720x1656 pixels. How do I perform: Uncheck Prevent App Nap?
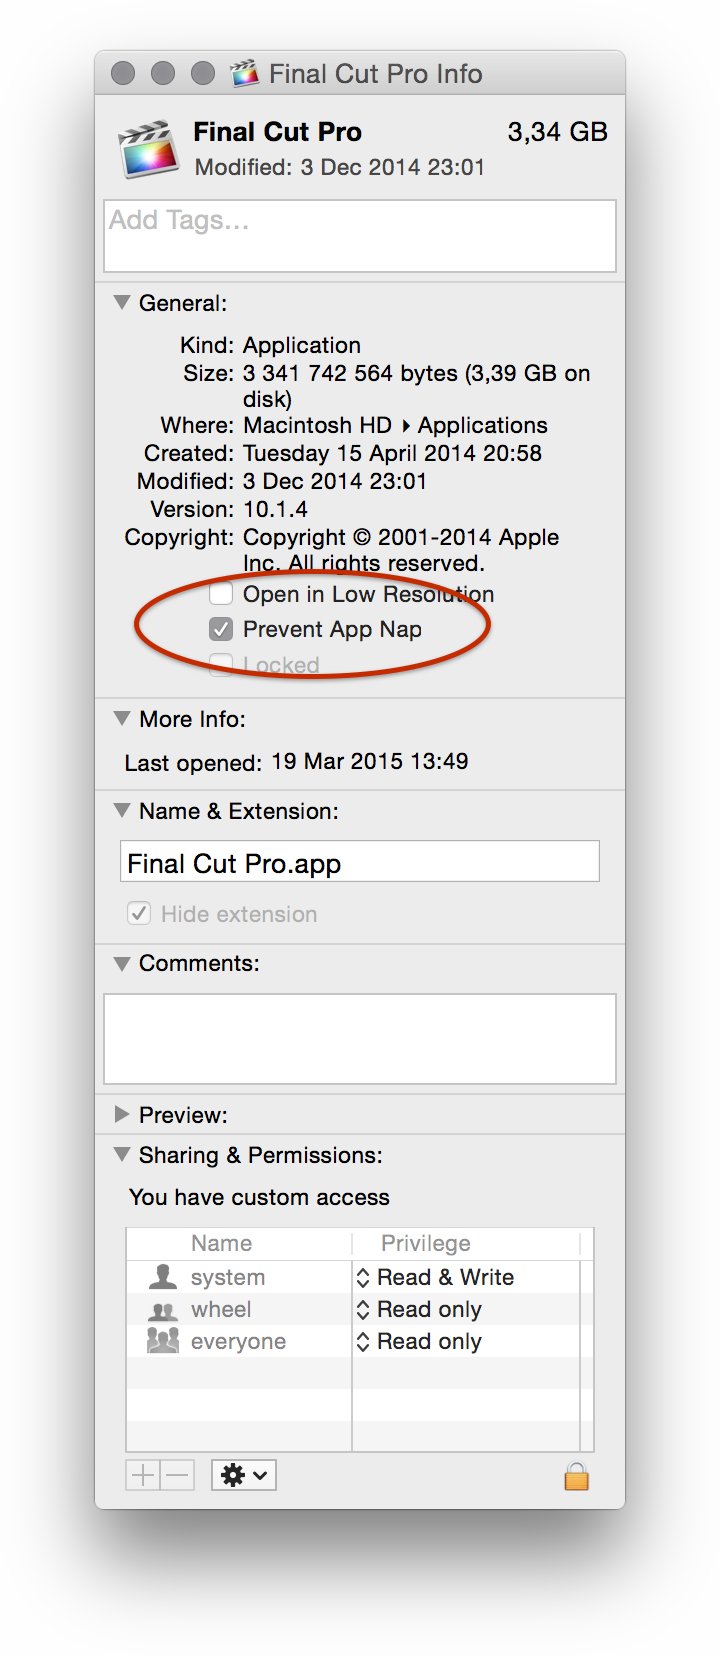221,629
